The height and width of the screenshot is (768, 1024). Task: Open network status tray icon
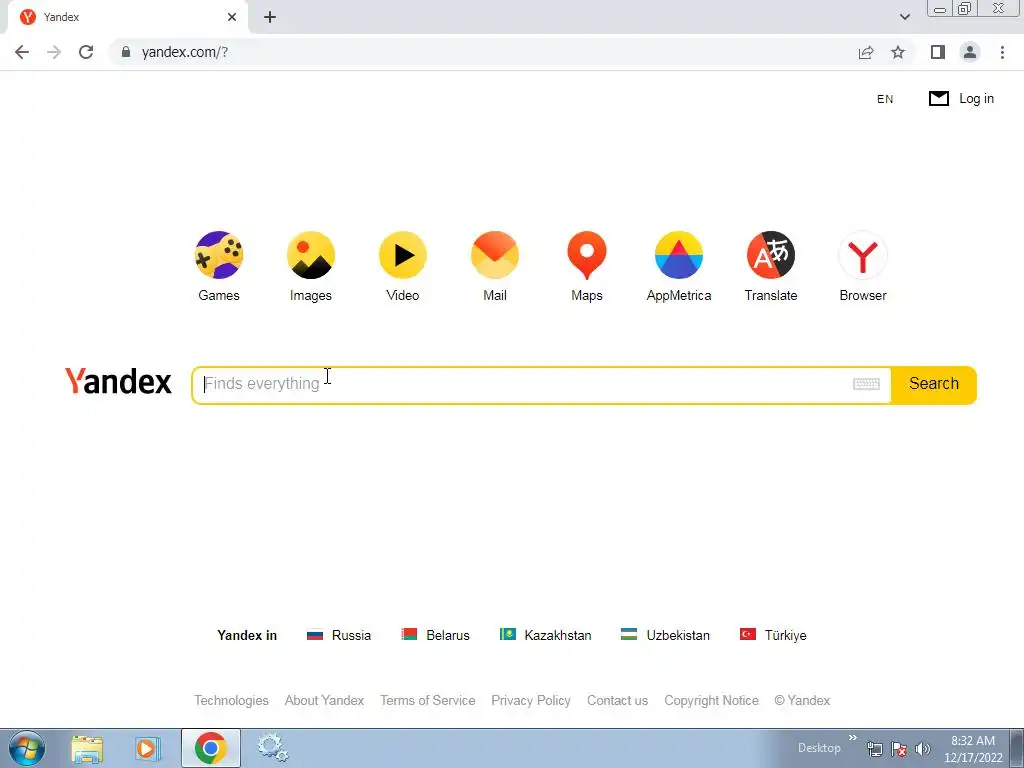coord(874,749)
